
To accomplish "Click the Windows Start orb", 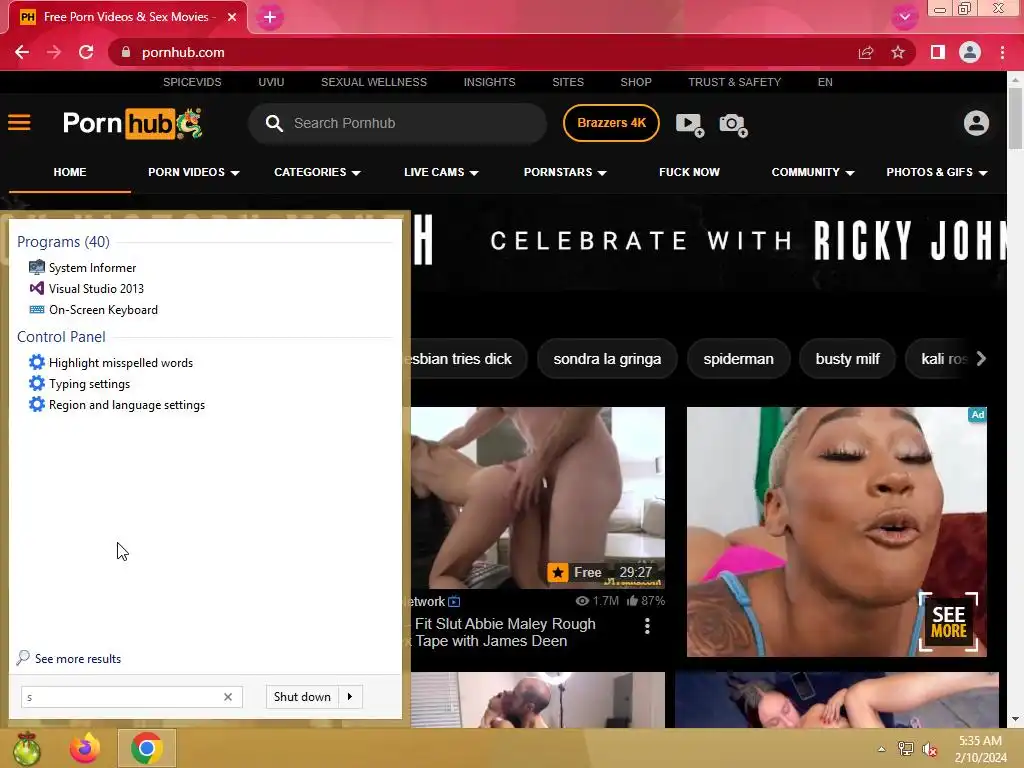I will [27, 748].
